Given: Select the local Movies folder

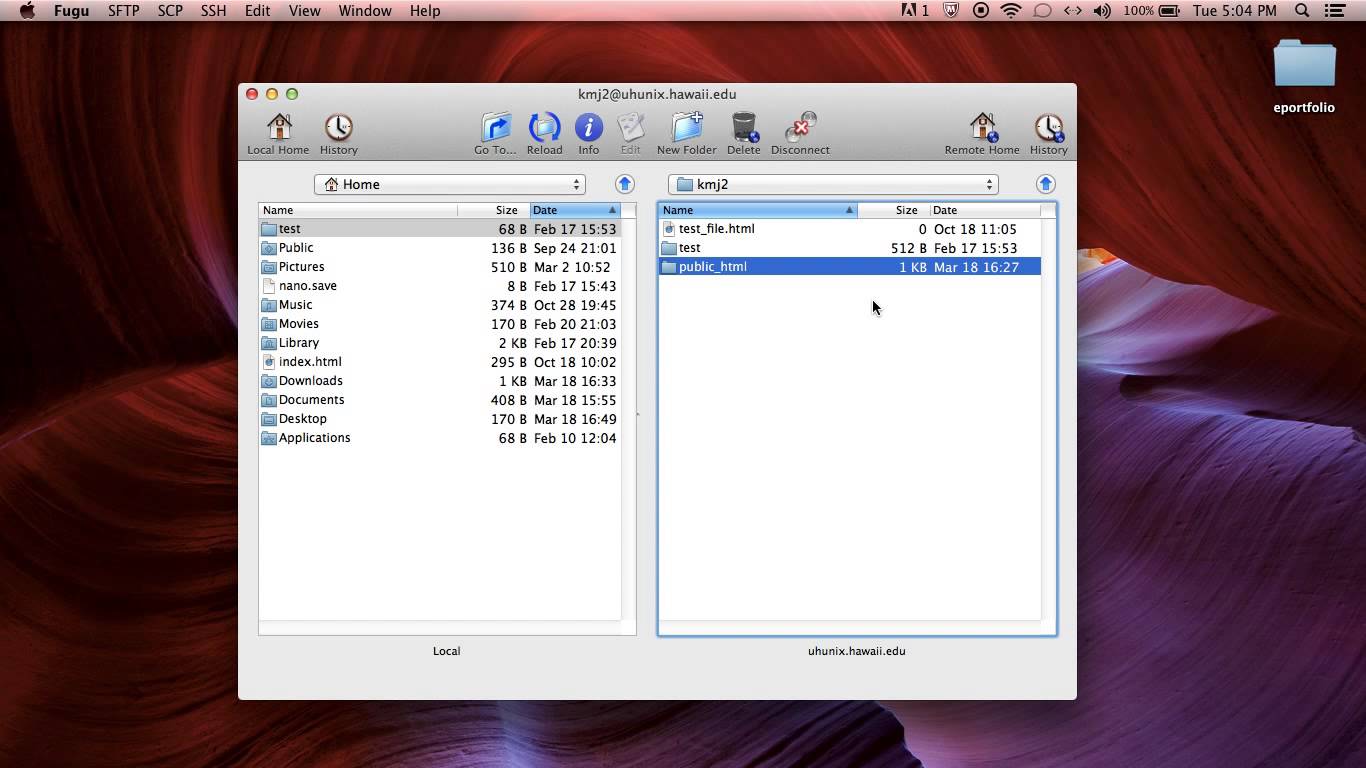Looking at the screenshot, I should pos(440,324).
